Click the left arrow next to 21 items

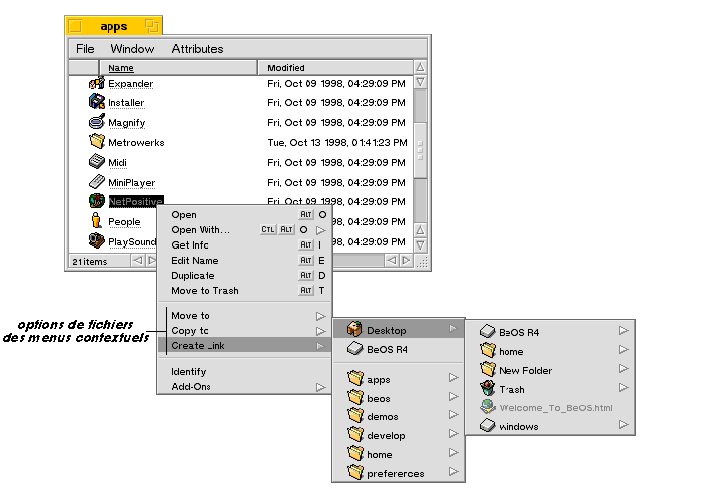click(x=138, y=260)
